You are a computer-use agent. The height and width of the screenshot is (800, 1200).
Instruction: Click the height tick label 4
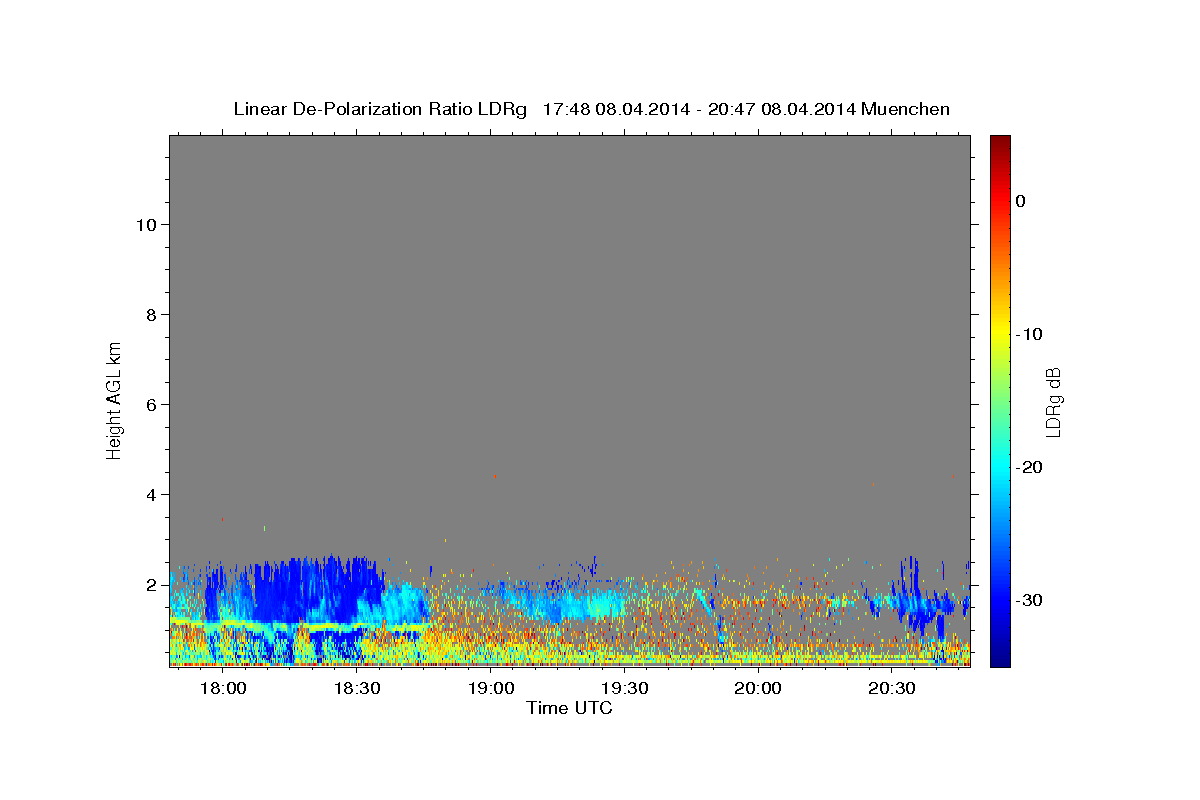(151, 495)
